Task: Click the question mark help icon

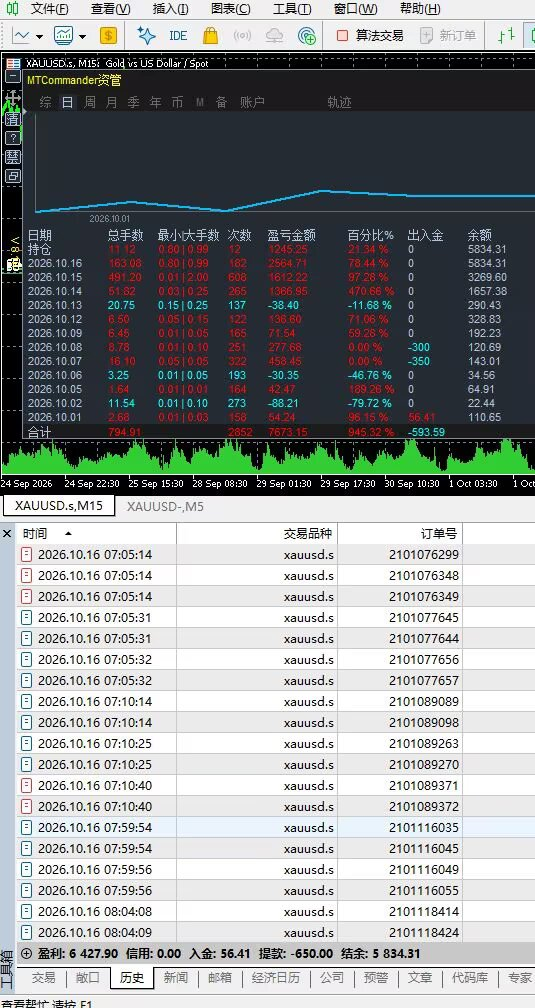Action: point(13,138)
